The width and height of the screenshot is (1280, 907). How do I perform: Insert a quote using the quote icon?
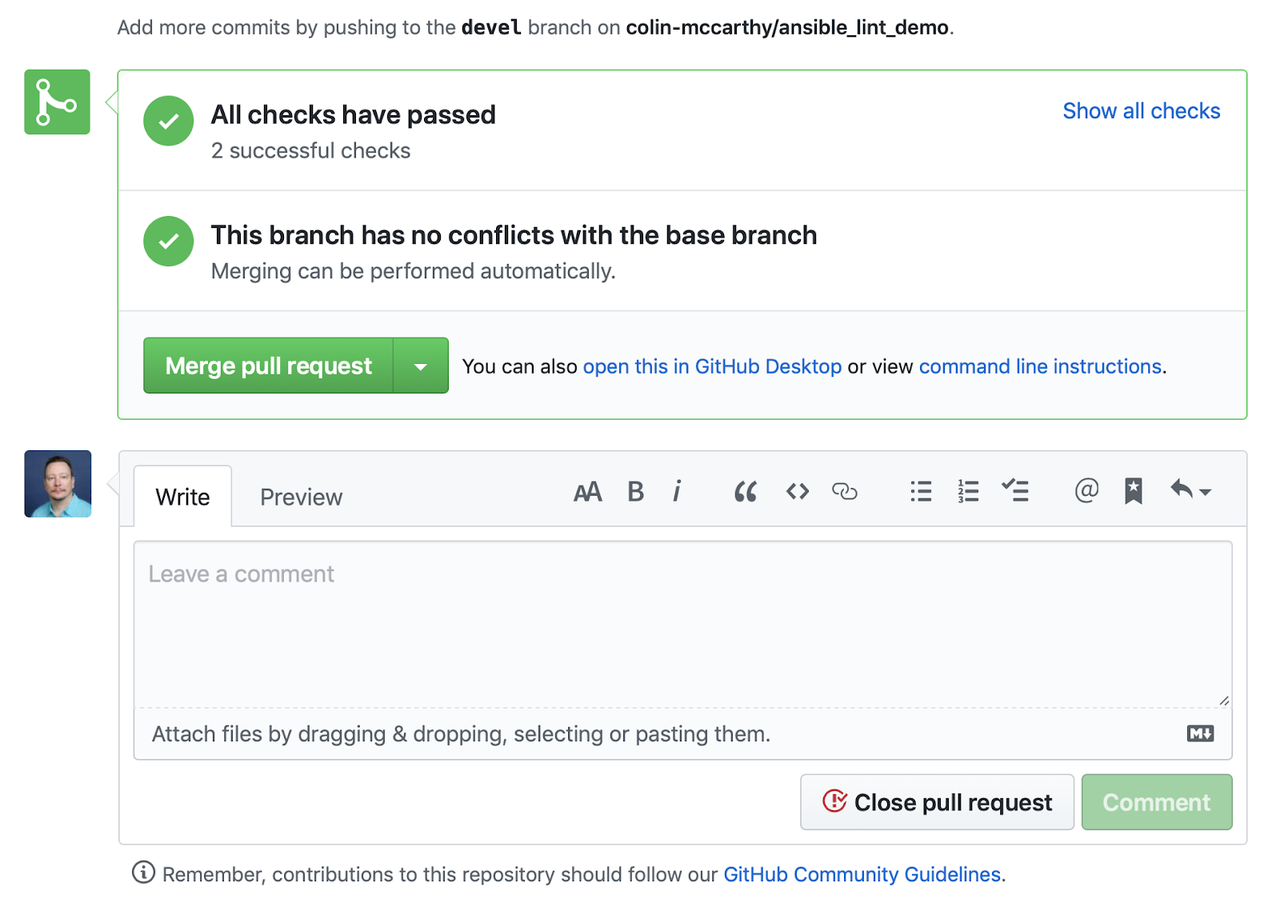tap(745, 491)
